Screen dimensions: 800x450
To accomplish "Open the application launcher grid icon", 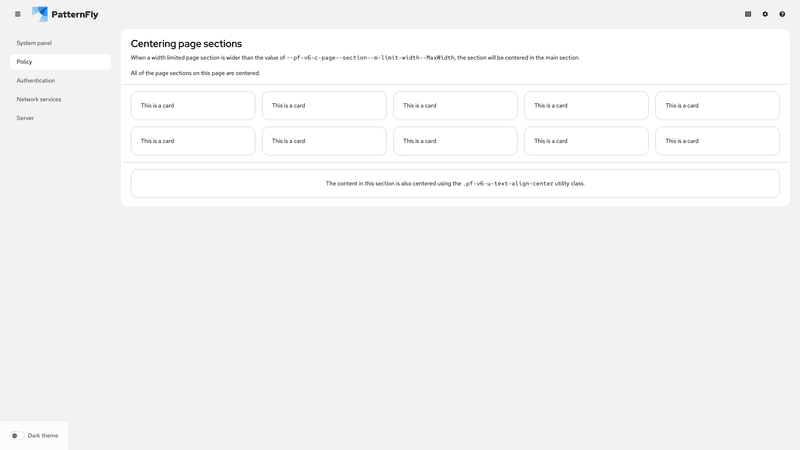I will tap(748, 14).
